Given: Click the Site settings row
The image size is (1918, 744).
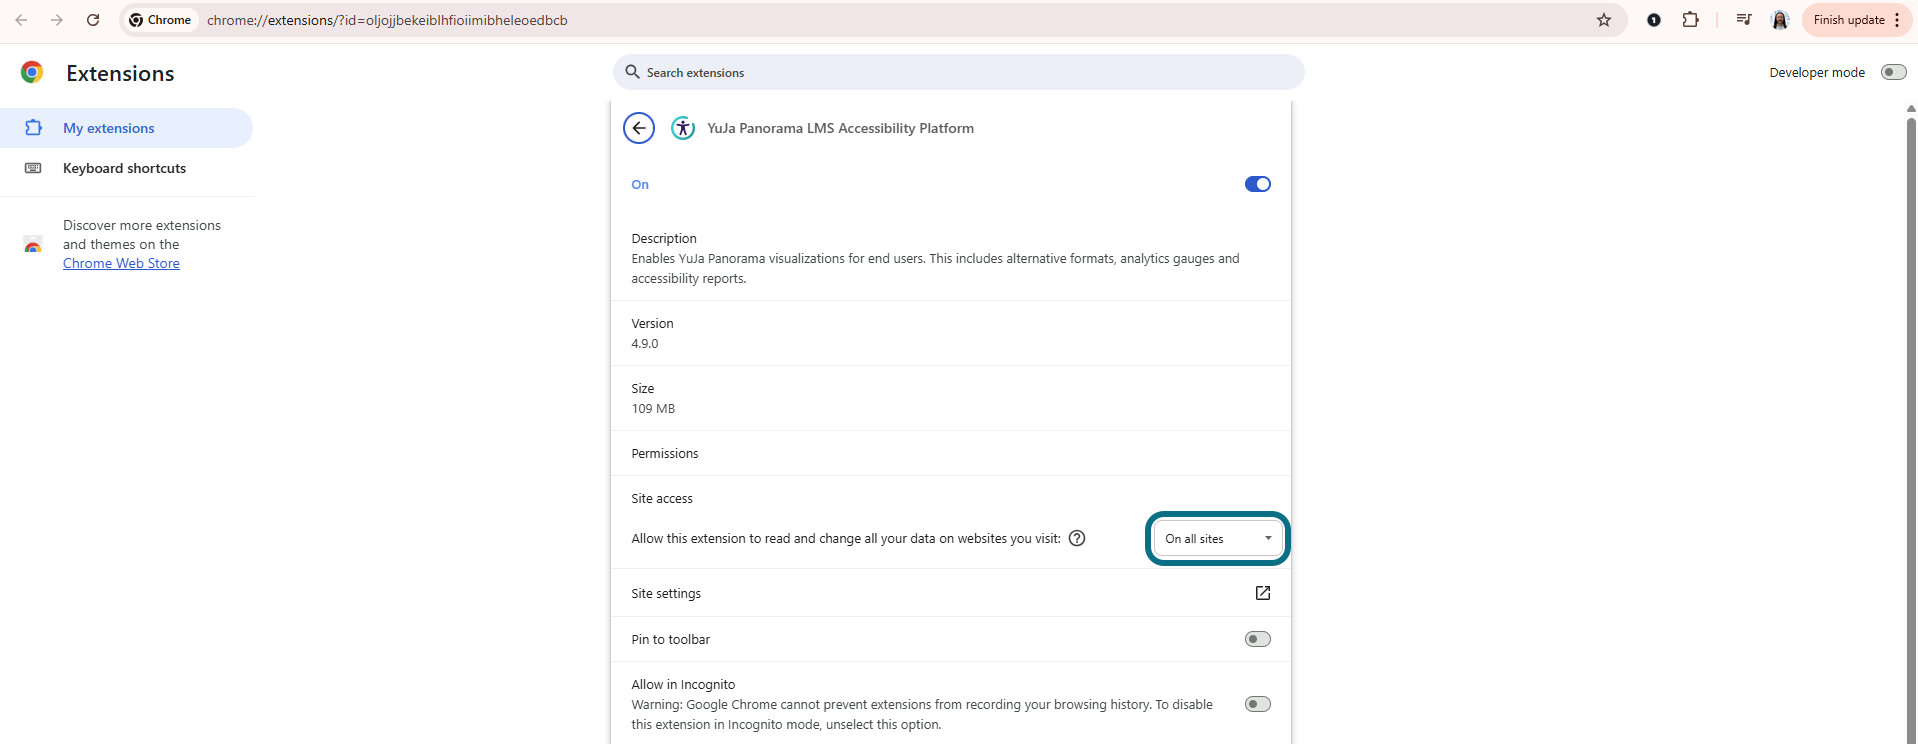Looking at the screenshot, I should click(951, 593).
